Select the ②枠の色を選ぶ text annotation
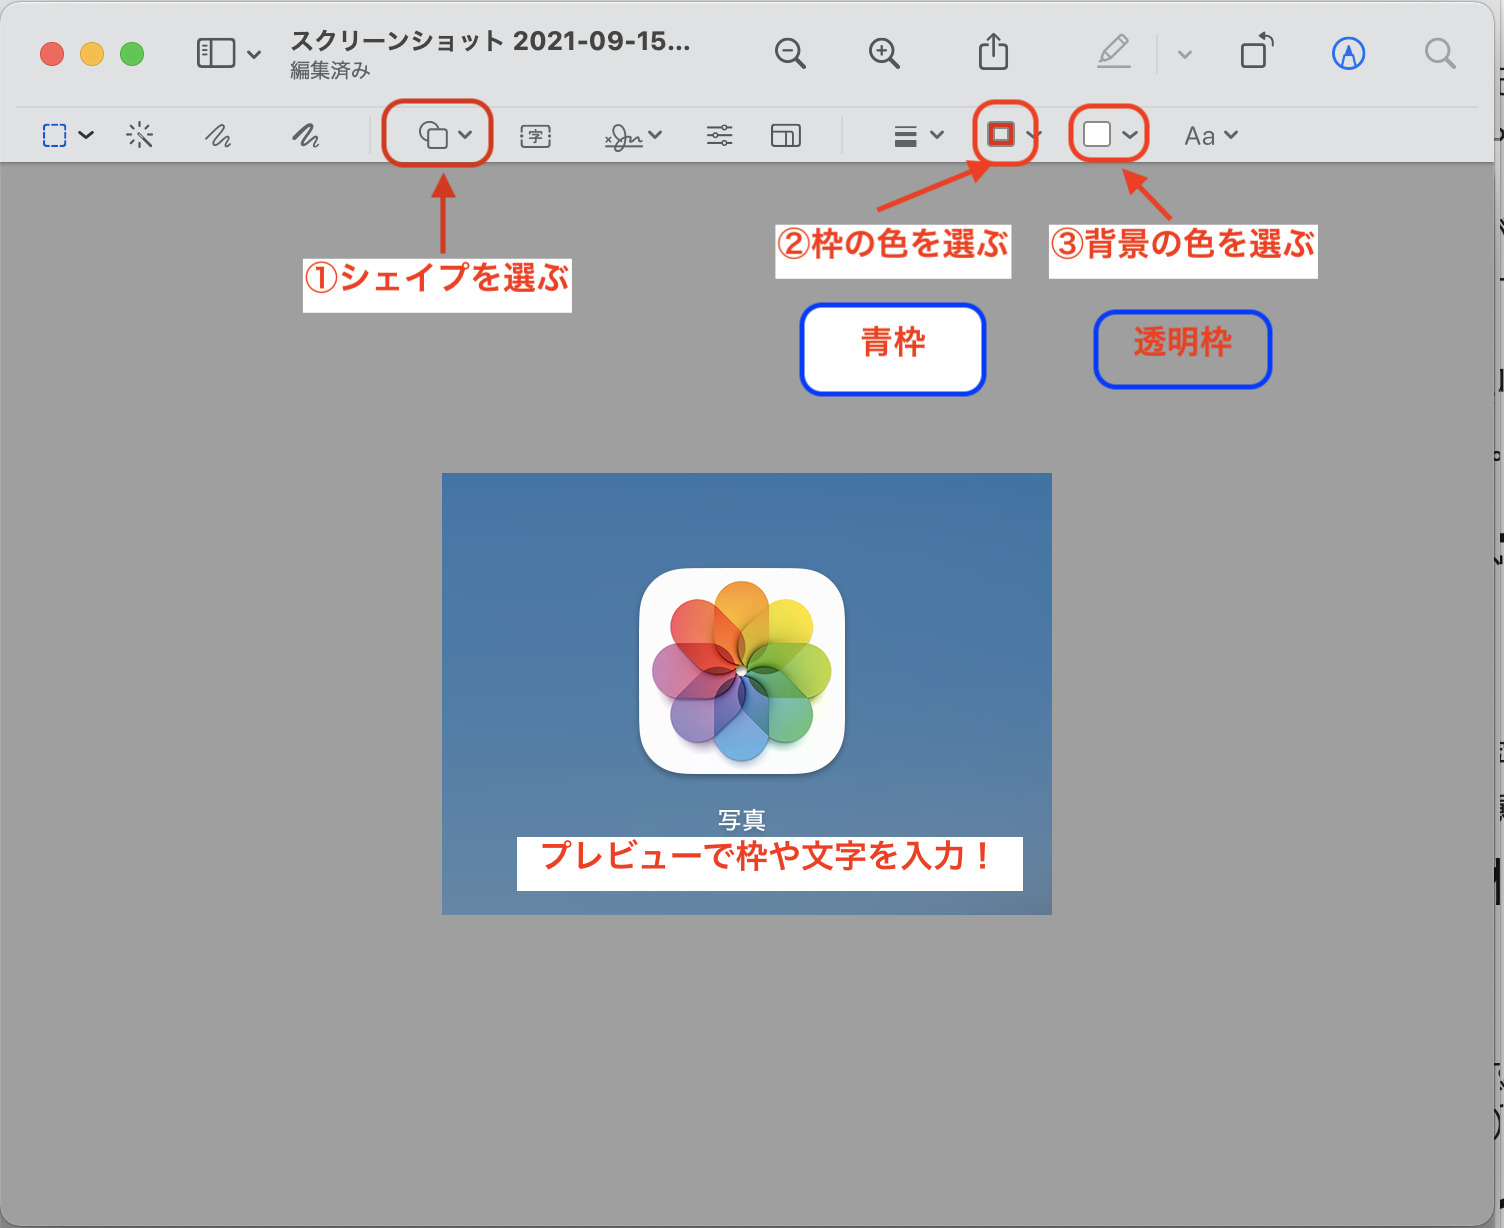1504x1228 pixels. pos(893,250)
